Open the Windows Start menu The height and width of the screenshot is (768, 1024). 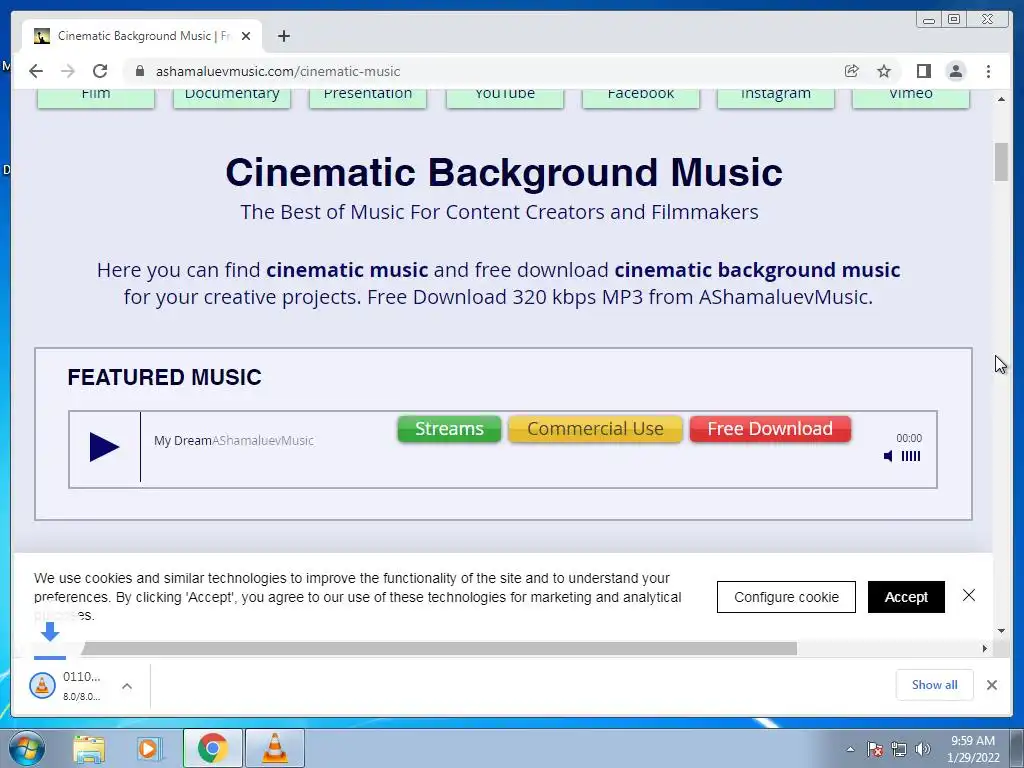tap(27, 748)
